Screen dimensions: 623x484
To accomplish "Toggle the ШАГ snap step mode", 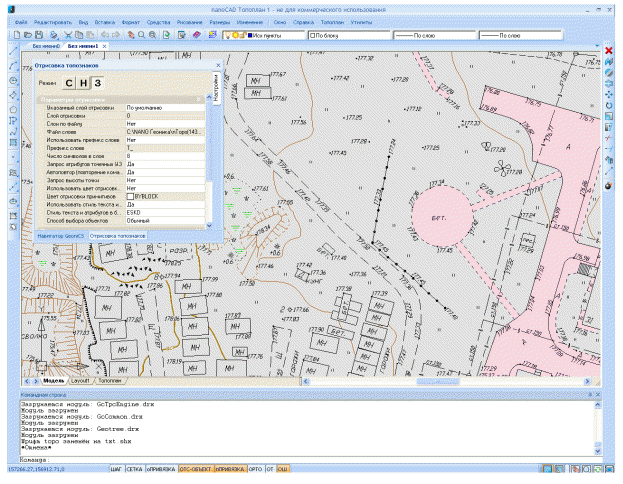I will click(116, 469).
